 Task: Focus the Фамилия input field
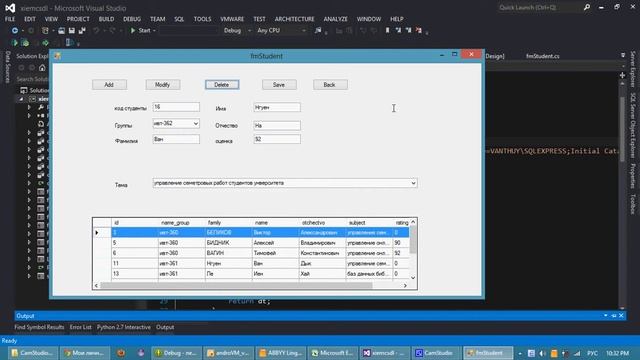tap(176, 139)
